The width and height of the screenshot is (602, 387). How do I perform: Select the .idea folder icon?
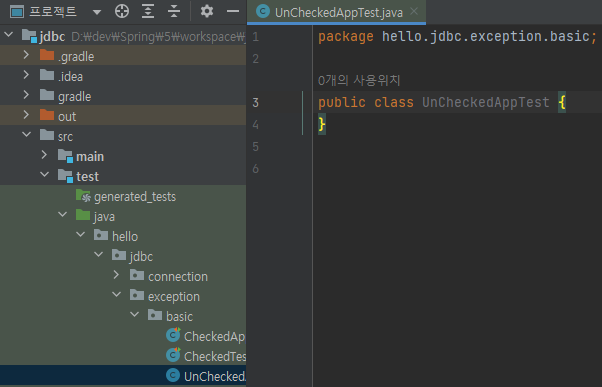click(x=47, y=75)
